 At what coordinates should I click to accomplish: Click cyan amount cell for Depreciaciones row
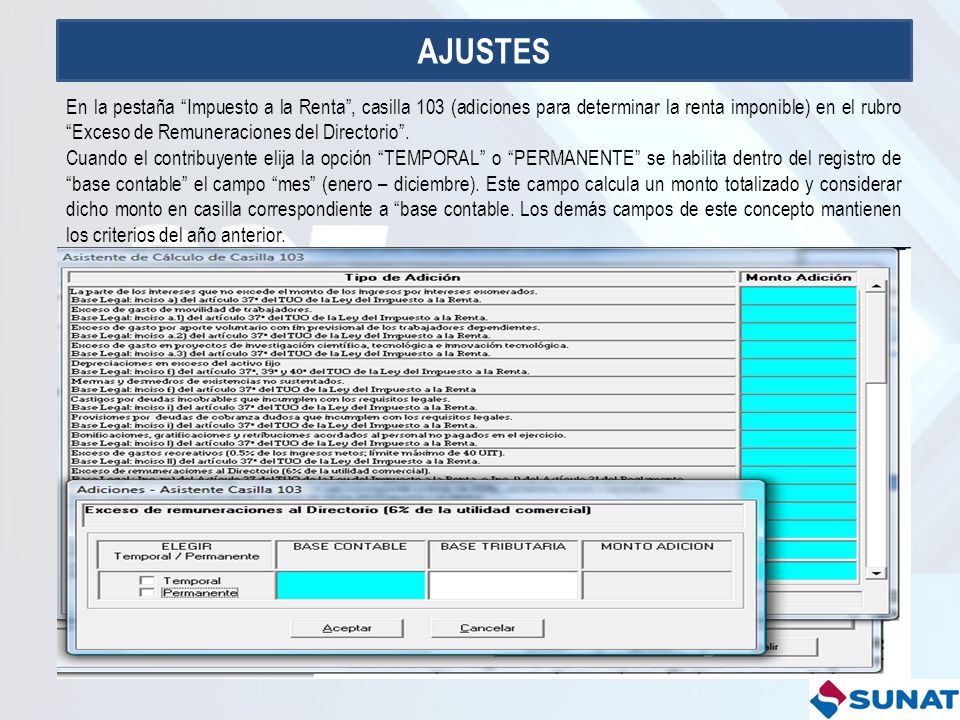point(798,367)
